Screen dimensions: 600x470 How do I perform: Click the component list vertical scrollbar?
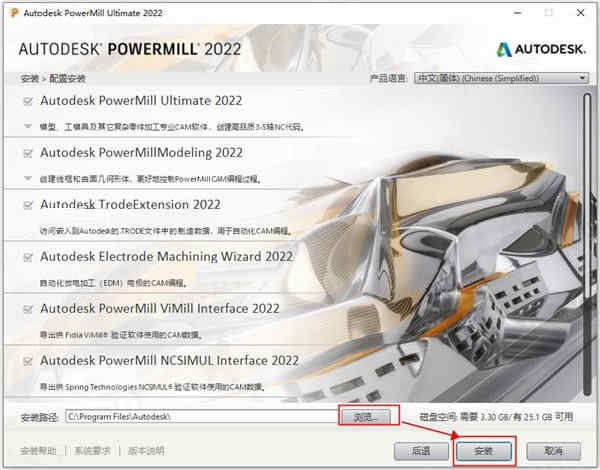click(x=587, y=245)
